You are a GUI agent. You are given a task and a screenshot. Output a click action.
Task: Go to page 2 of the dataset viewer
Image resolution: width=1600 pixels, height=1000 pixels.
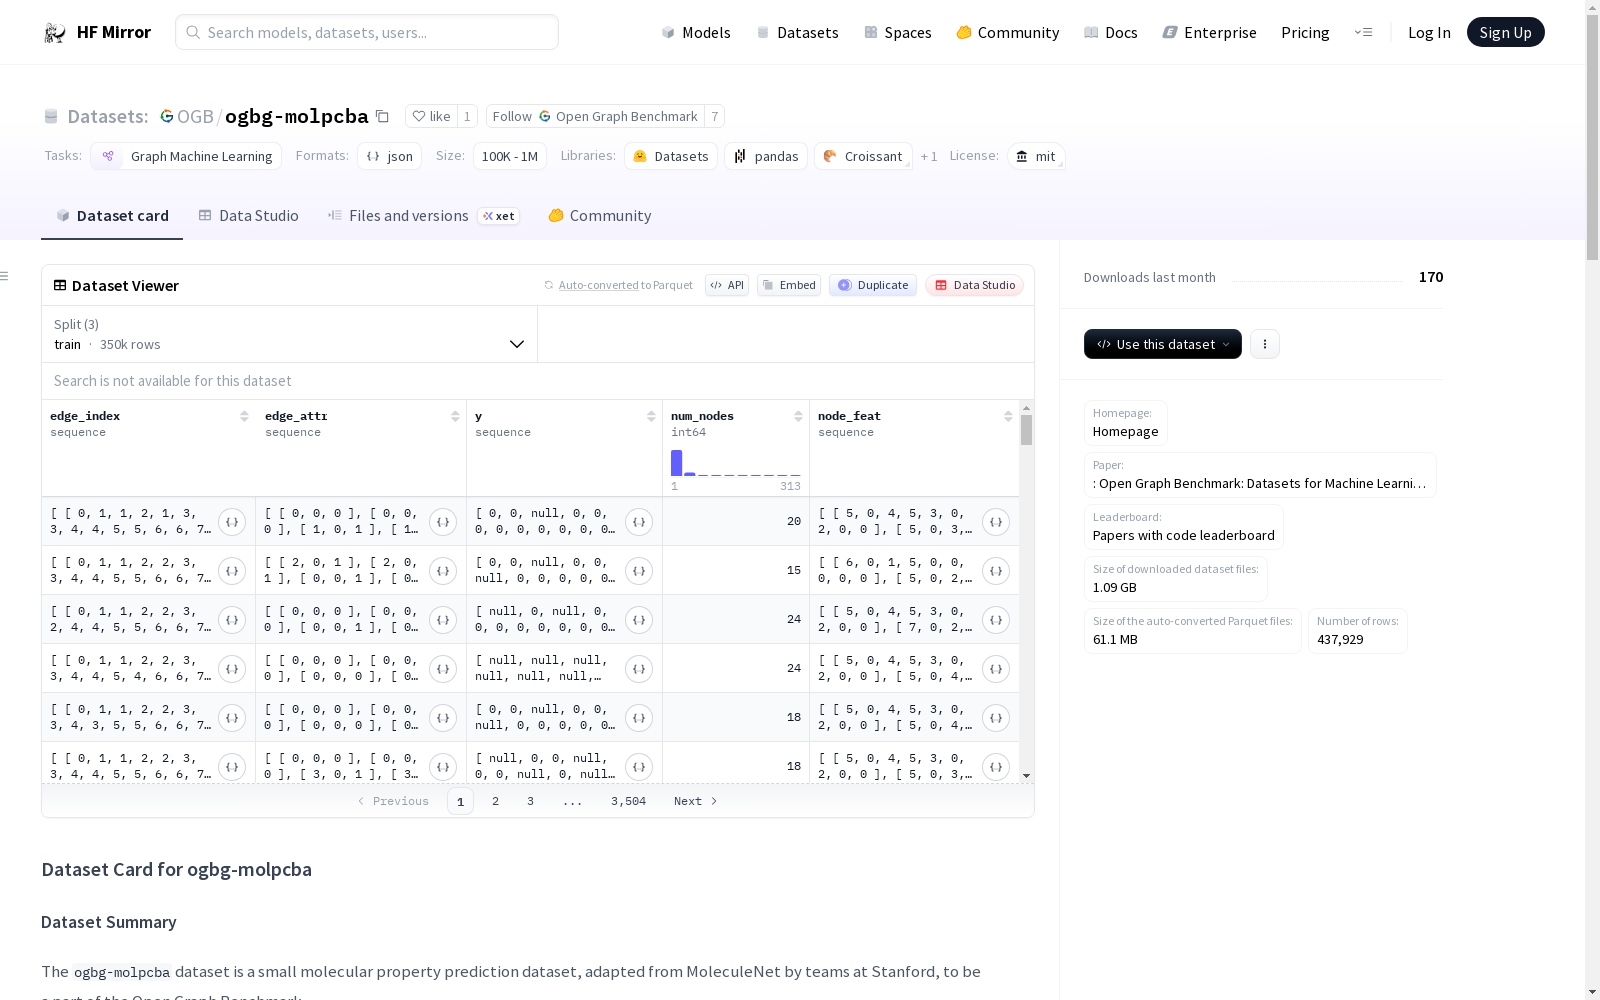(x=495, y=801)
